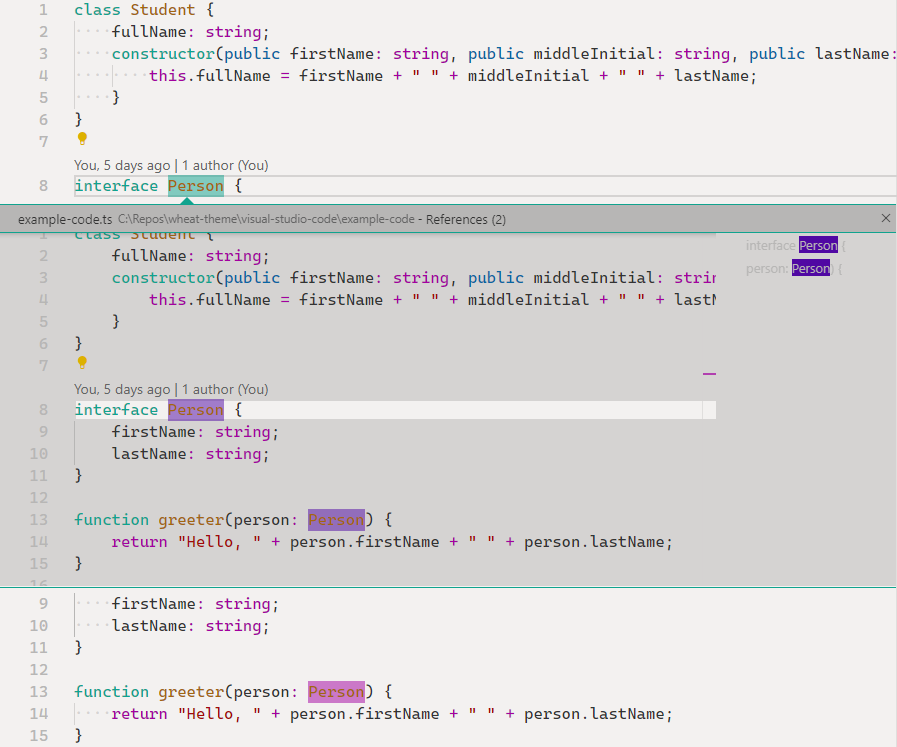Click highlighted Person on peek view line 13
Viewport: 897px width, 747px height.
pos(336,520)
